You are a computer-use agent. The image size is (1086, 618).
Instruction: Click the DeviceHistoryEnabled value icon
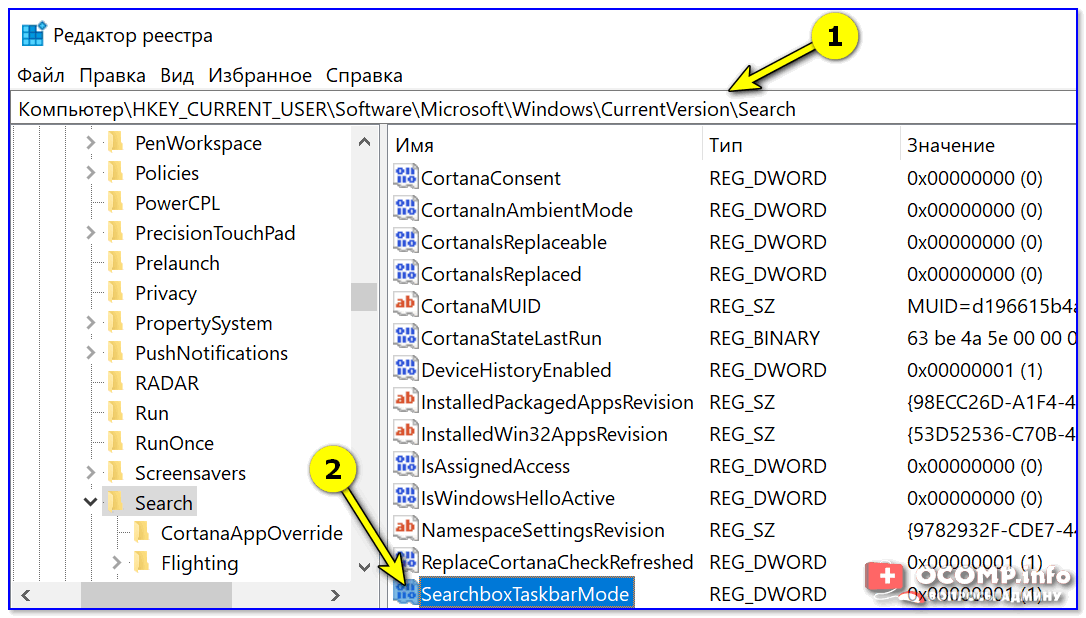[x=405, y=370]
